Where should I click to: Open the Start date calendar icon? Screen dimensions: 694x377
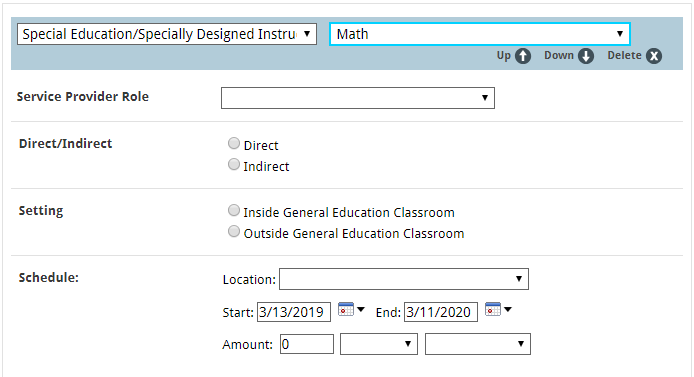pyautogui.click(x=346, y=309)
